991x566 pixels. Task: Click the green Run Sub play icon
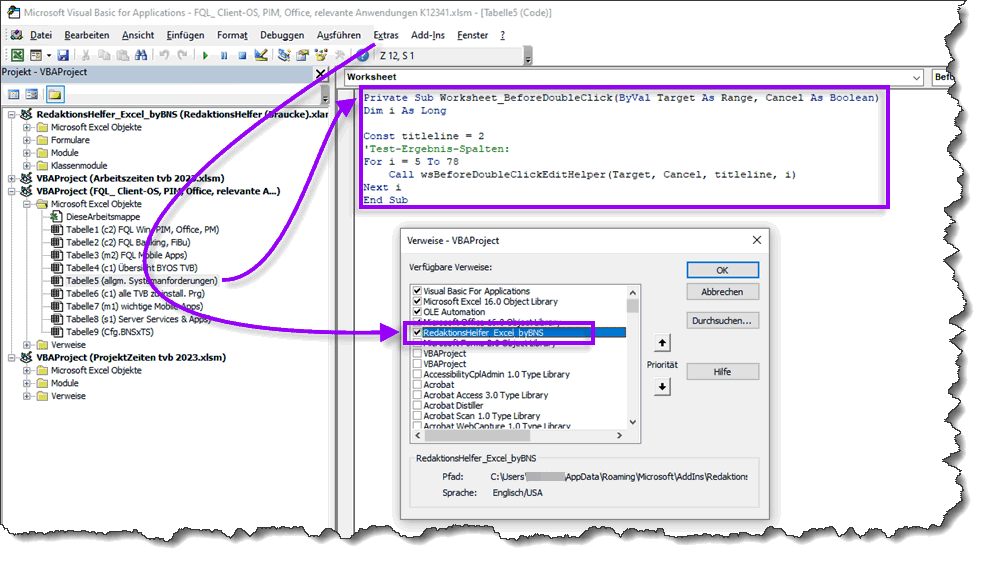[x=205, y=56]
